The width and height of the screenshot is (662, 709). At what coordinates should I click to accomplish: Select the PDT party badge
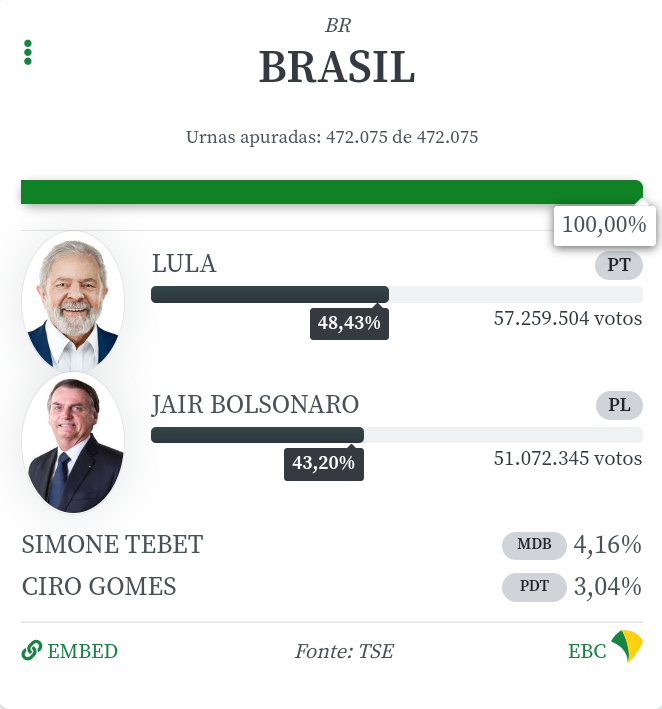[x=534, y=587]
